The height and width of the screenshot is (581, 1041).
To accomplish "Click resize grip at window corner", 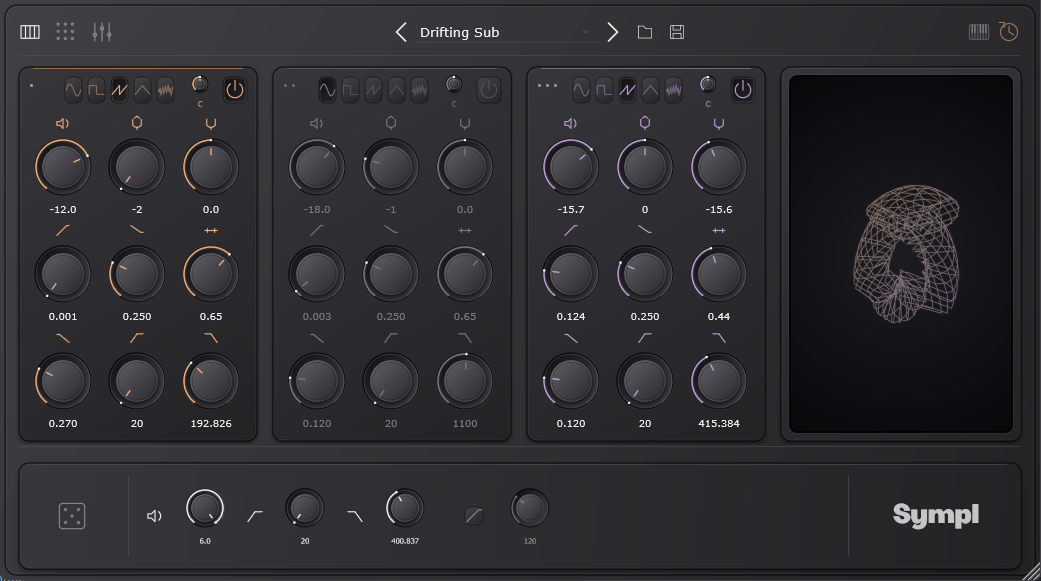I will click(x=1032, y=572).
